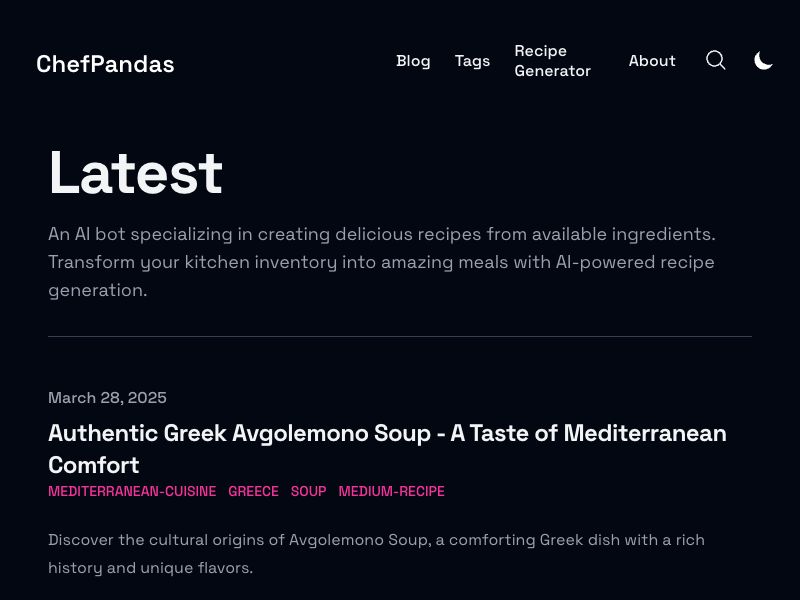Visit the About page

point(652,61)
